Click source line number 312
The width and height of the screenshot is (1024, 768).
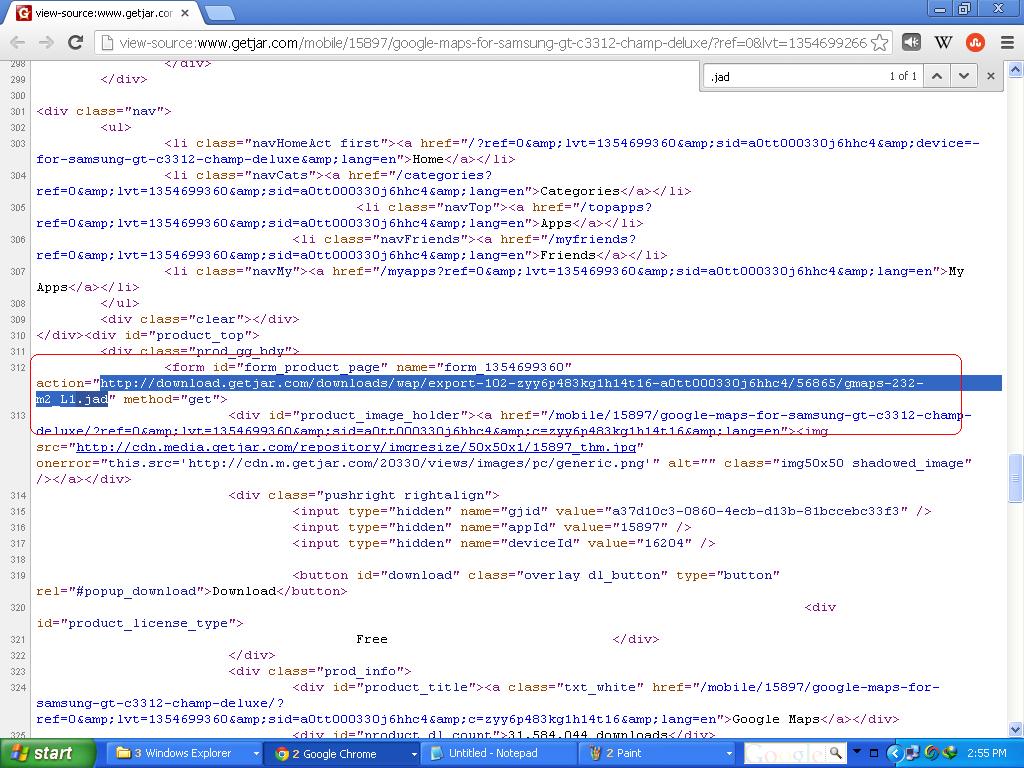pos(18,368)
